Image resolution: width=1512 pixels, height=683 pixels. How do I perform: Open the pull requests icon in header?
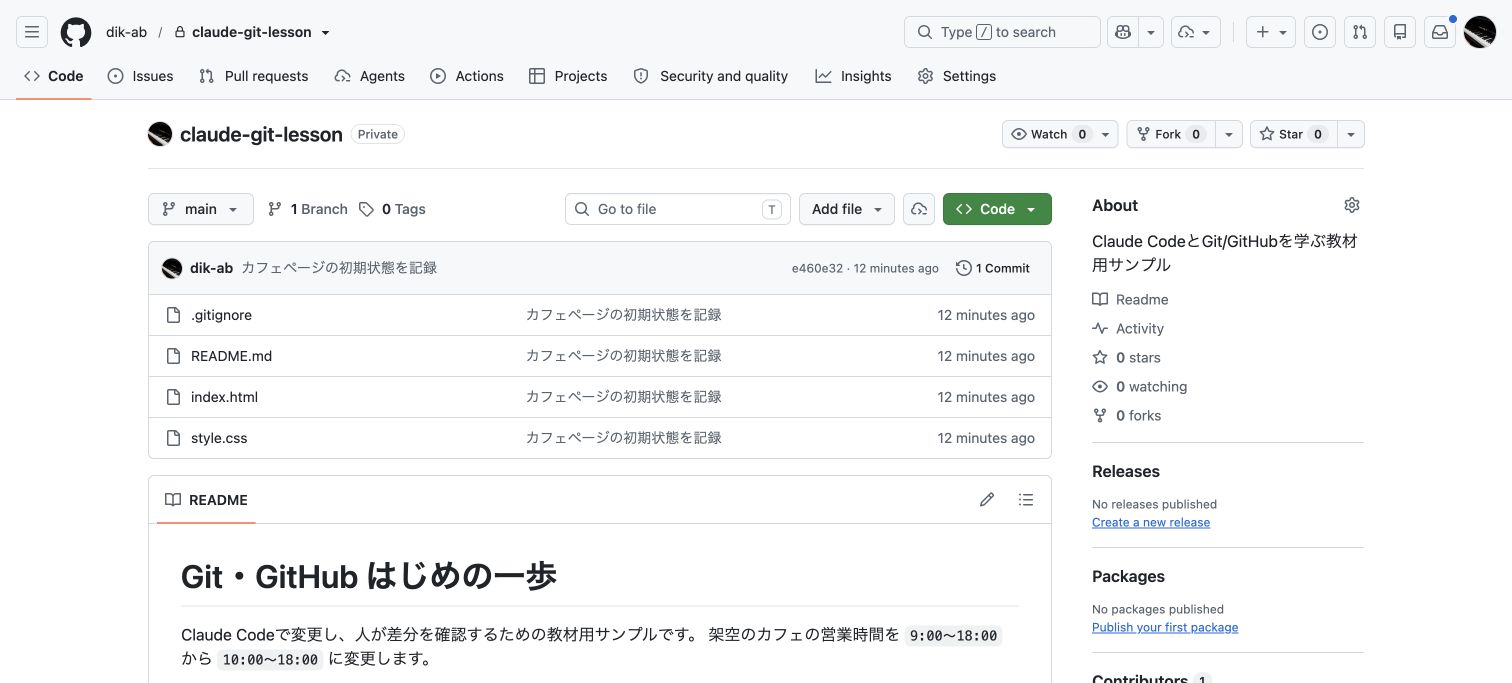pyautogui.click(x=1360, y=32)
